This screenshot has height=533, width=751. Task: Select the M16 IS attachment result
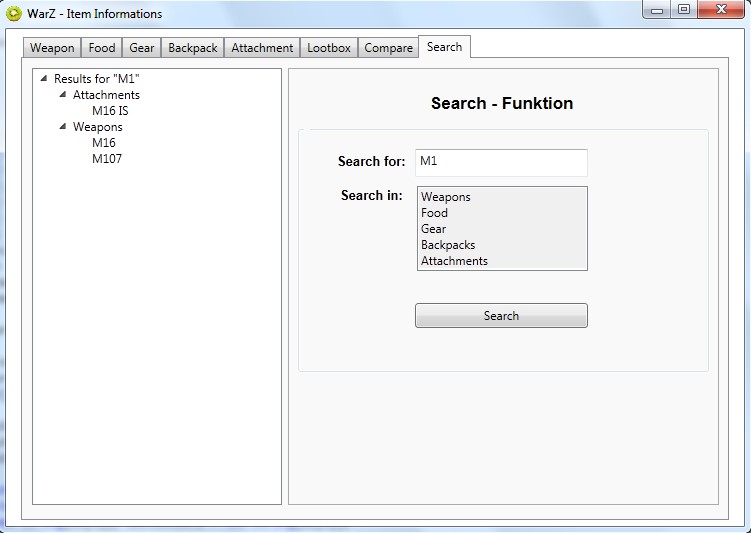pos(110,111)
